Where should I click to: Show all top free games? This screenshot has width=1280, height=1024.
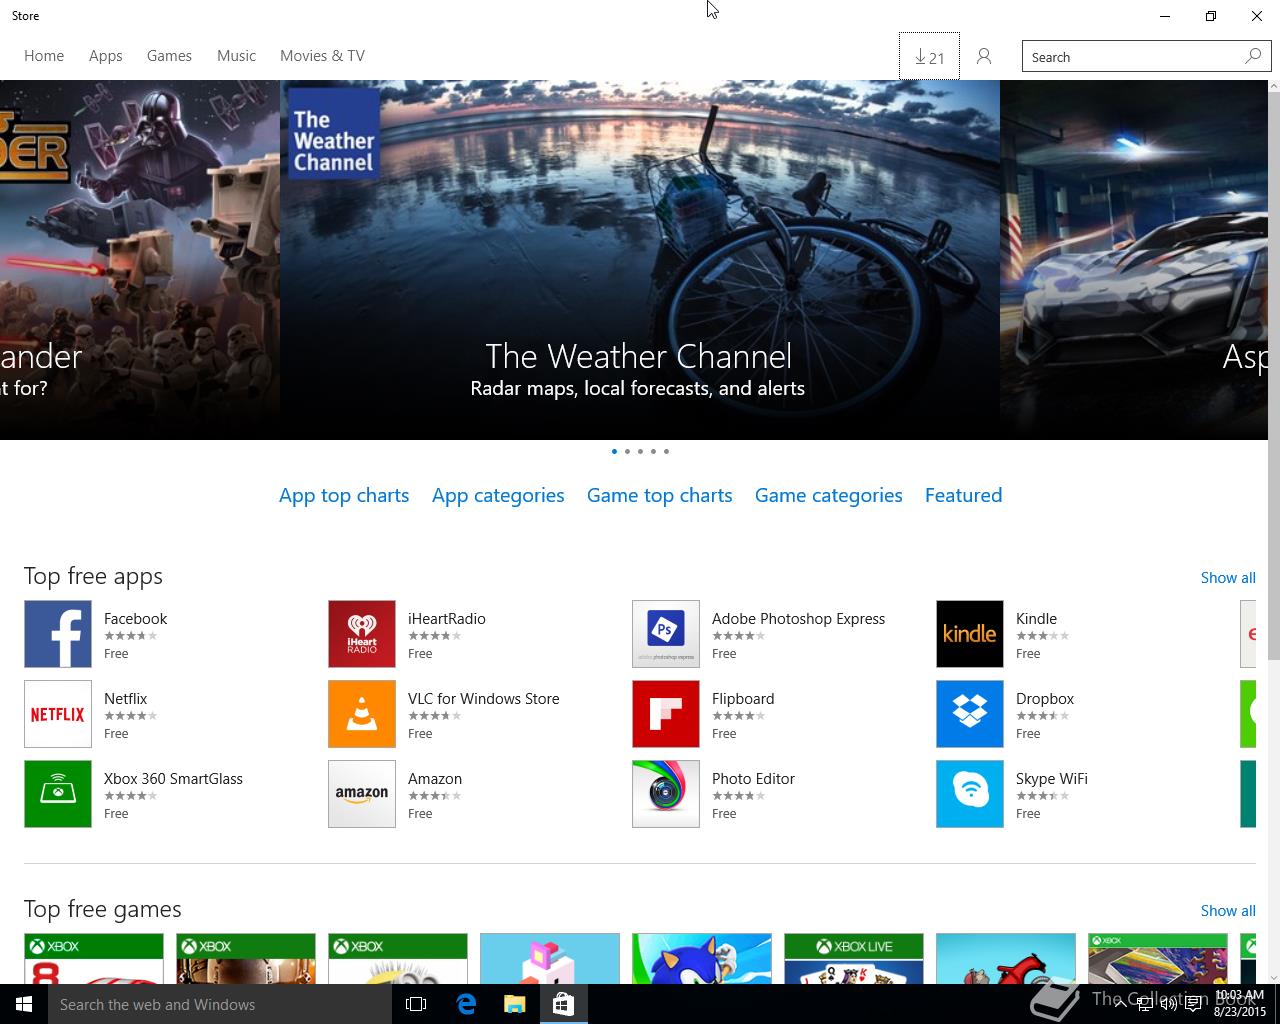(x=1228, y=911)
